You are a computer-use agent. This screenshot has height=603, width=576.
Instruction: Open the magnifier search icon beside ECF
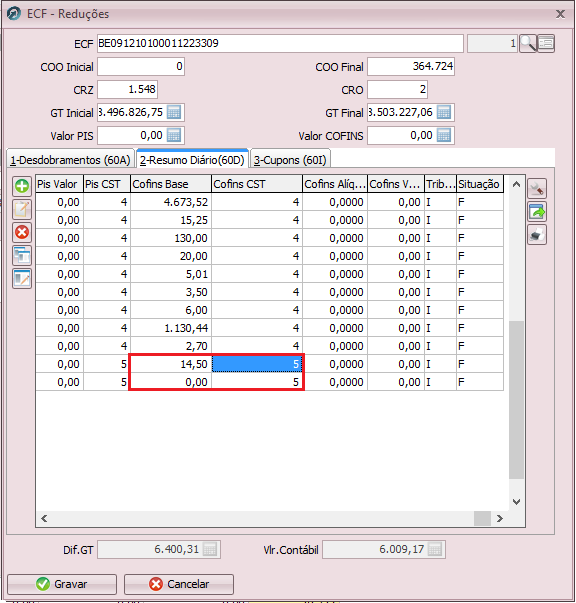pos(528,43)
